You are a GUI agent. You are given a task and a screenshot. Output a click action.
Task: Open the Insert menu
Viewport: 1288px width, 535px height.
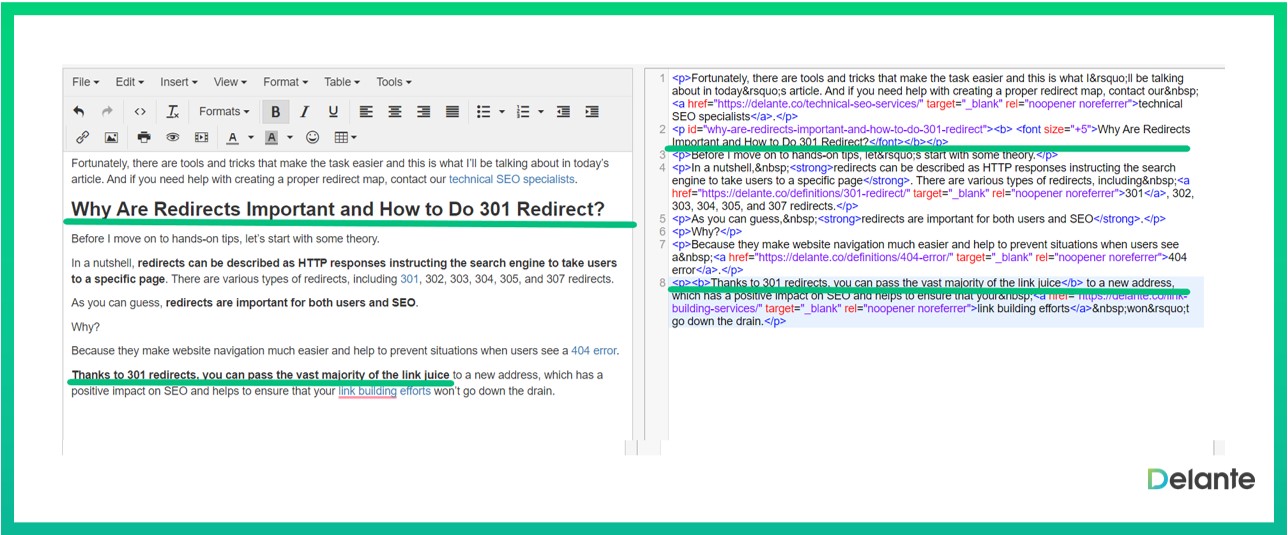point(178,82)
